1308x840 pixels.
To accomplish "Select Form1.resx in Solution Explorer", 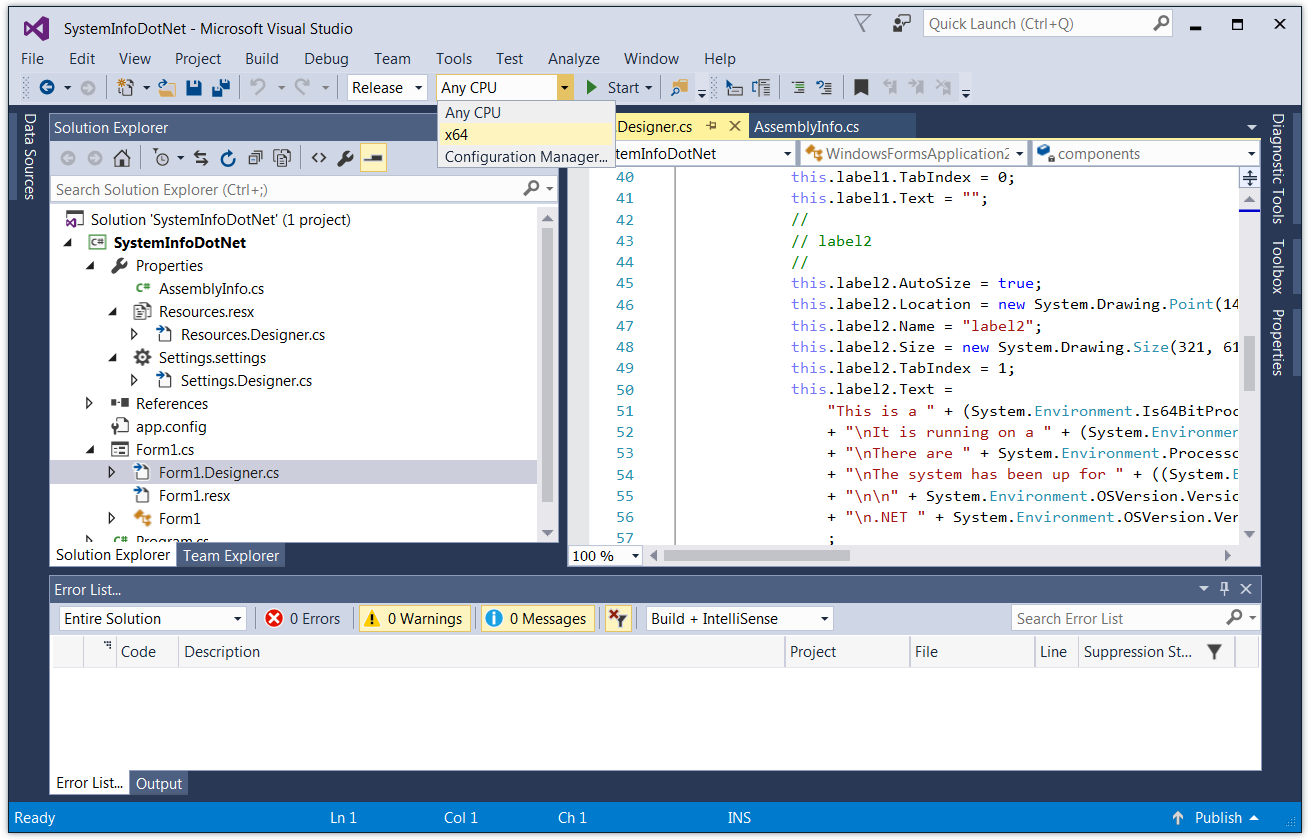I will point(194,496).
